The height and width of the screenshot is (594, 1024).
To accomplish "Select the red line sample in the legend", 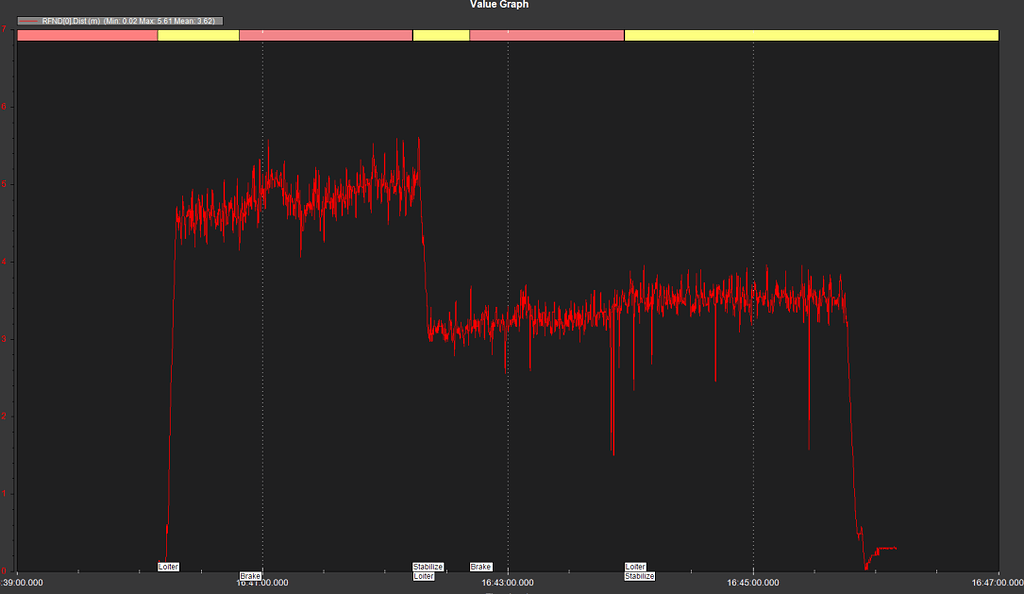I will (28, 19).
